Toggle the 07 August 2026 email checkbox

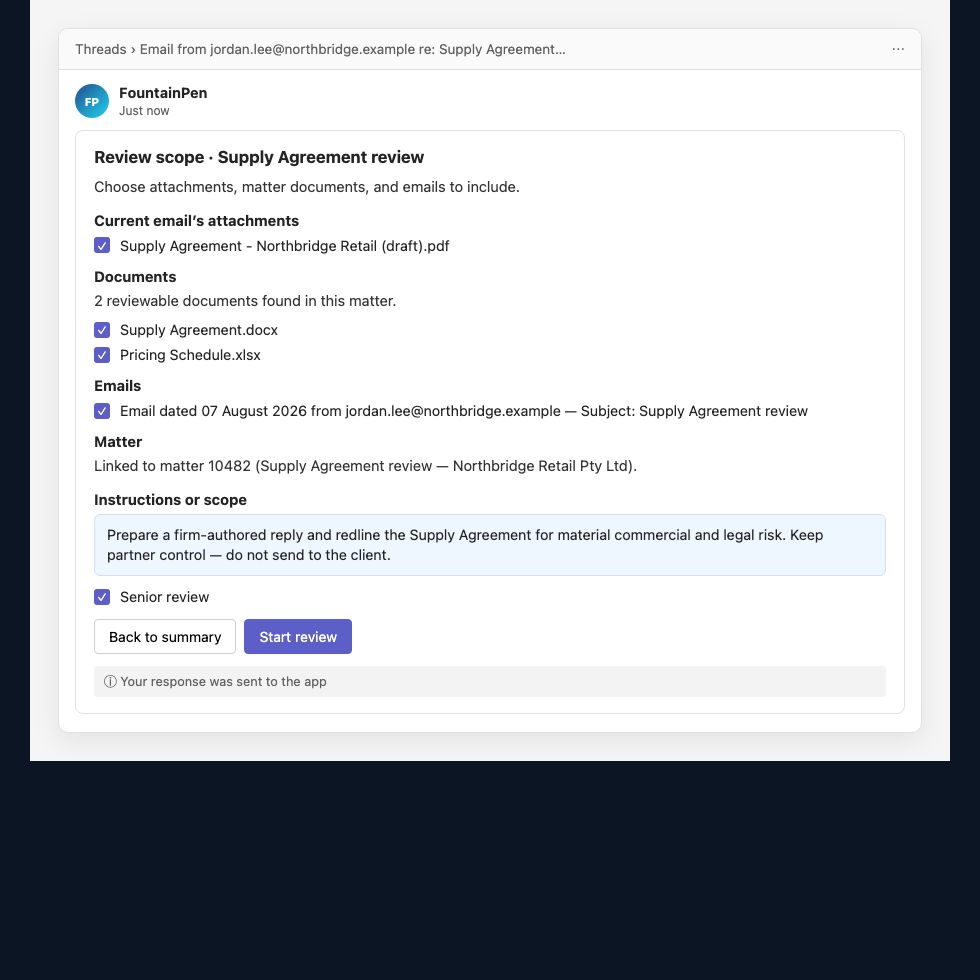102,411
